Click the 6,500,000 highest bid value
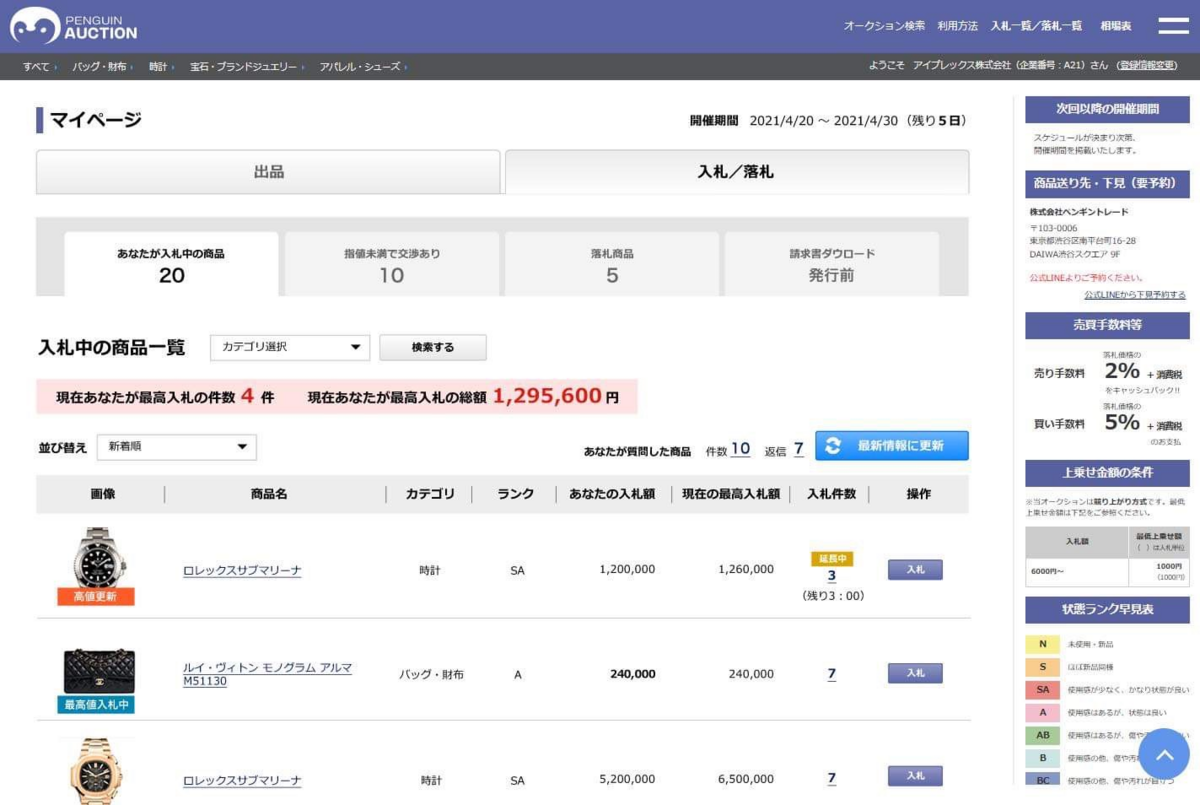 (x=746, y=779)
